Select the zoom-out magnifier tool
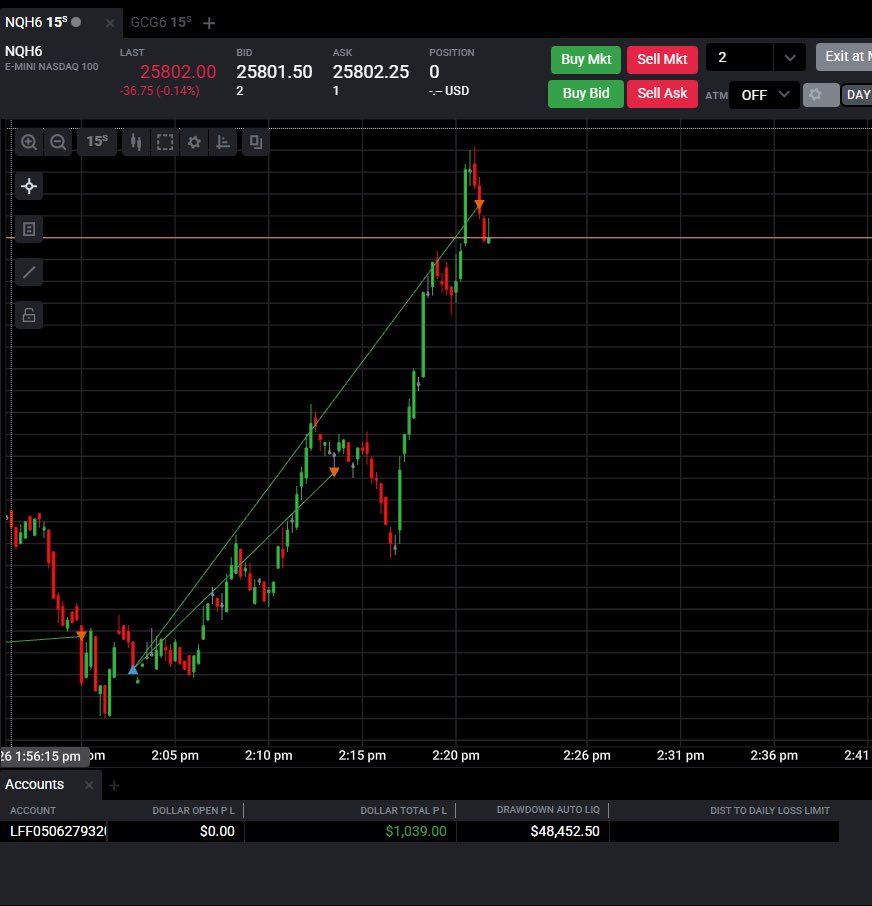The image size is (872, 906). point(58,141)
